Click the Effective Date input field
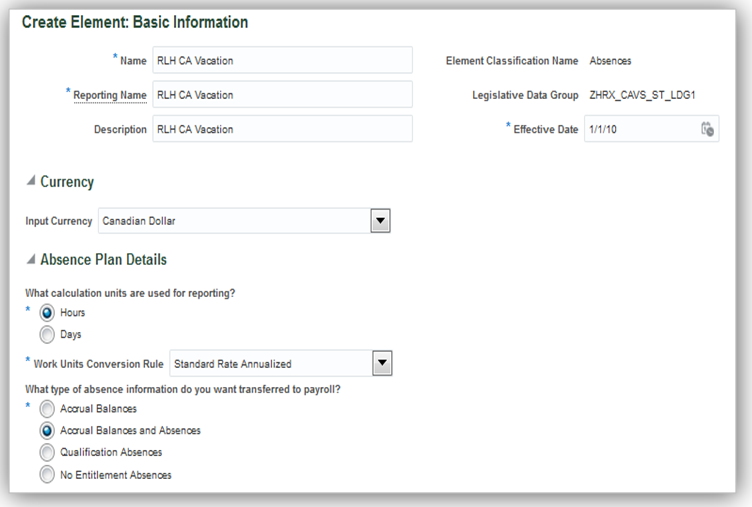 [x=638, y=129]
